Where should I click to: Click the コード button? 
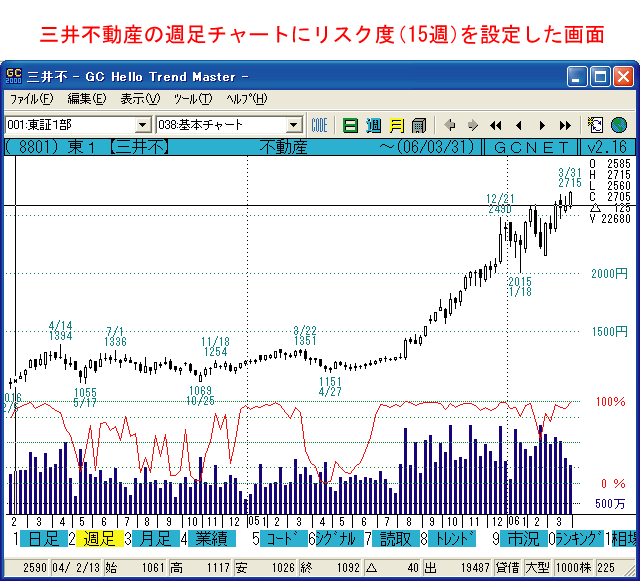284,539
